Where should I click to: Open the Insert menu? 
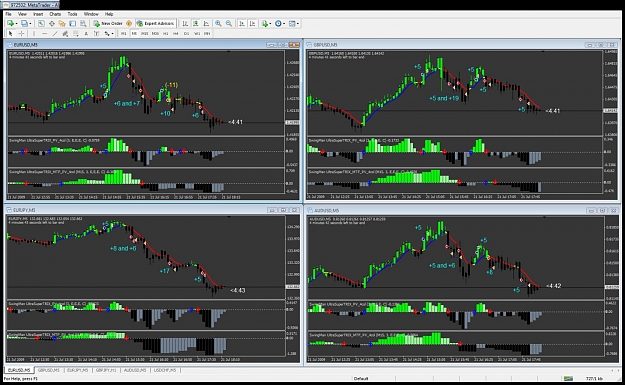click(x=38, y=14)
